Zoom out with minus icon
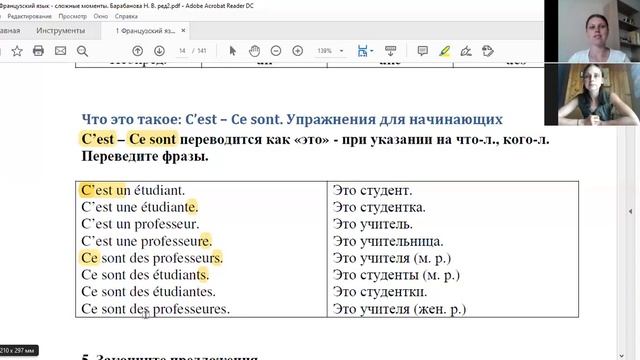 coord(276,51)
